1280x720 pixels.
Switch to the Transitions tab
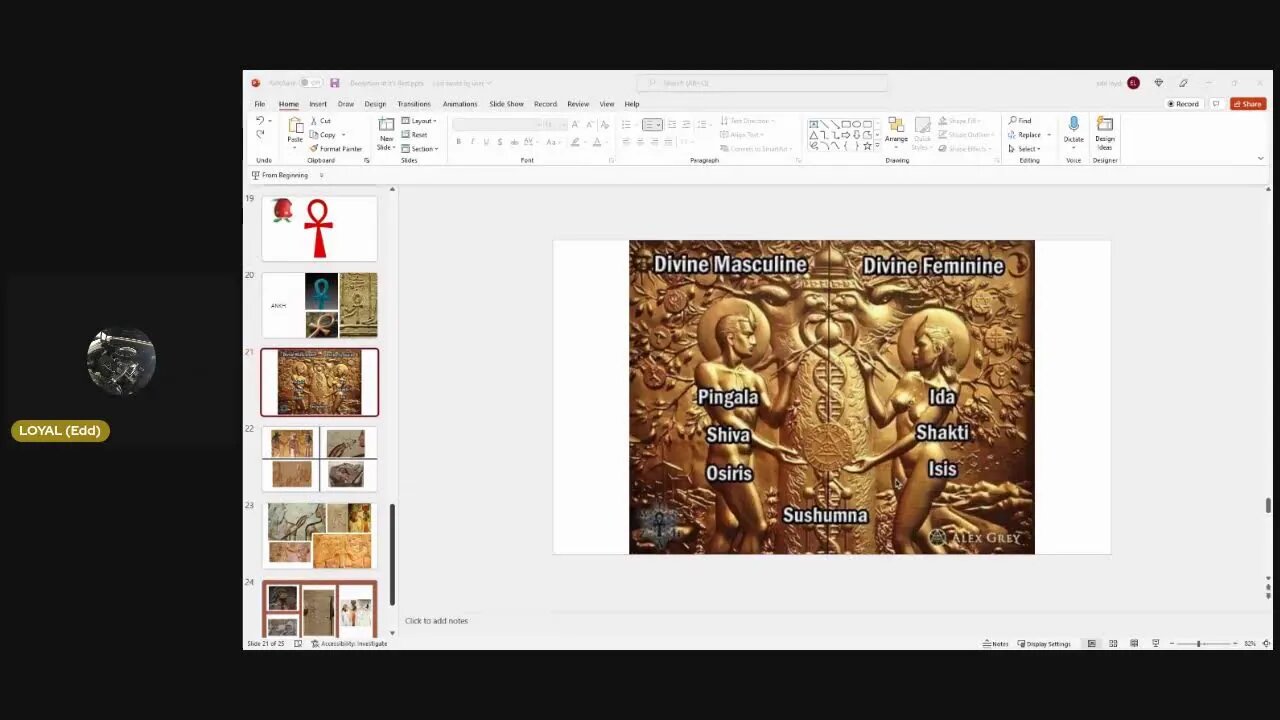pyautogui.click(x=414, y=104)
